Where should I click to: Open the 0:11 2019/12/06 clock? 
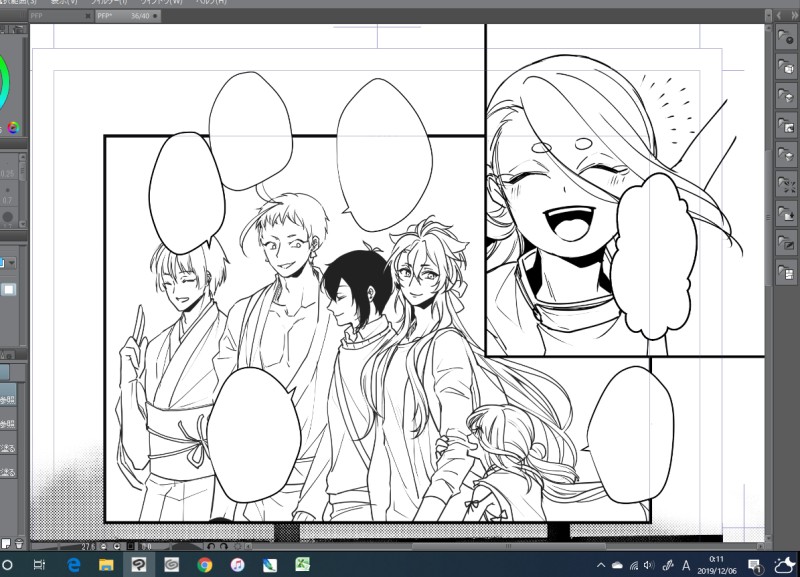tap(717, 565)
